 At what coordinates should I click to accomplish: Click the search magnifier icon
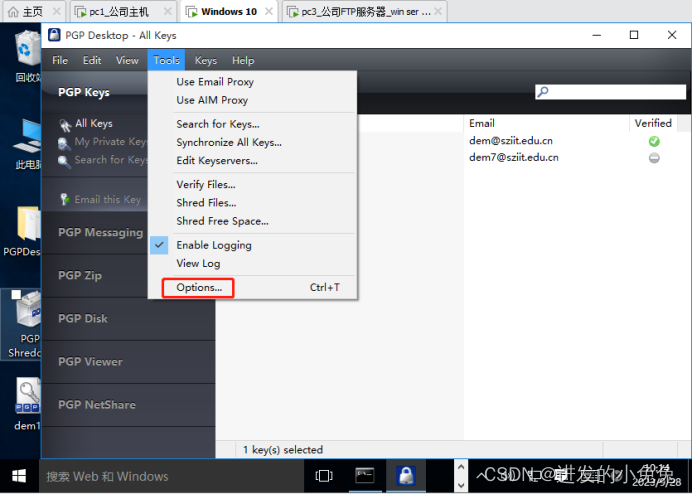pos(543,92)
